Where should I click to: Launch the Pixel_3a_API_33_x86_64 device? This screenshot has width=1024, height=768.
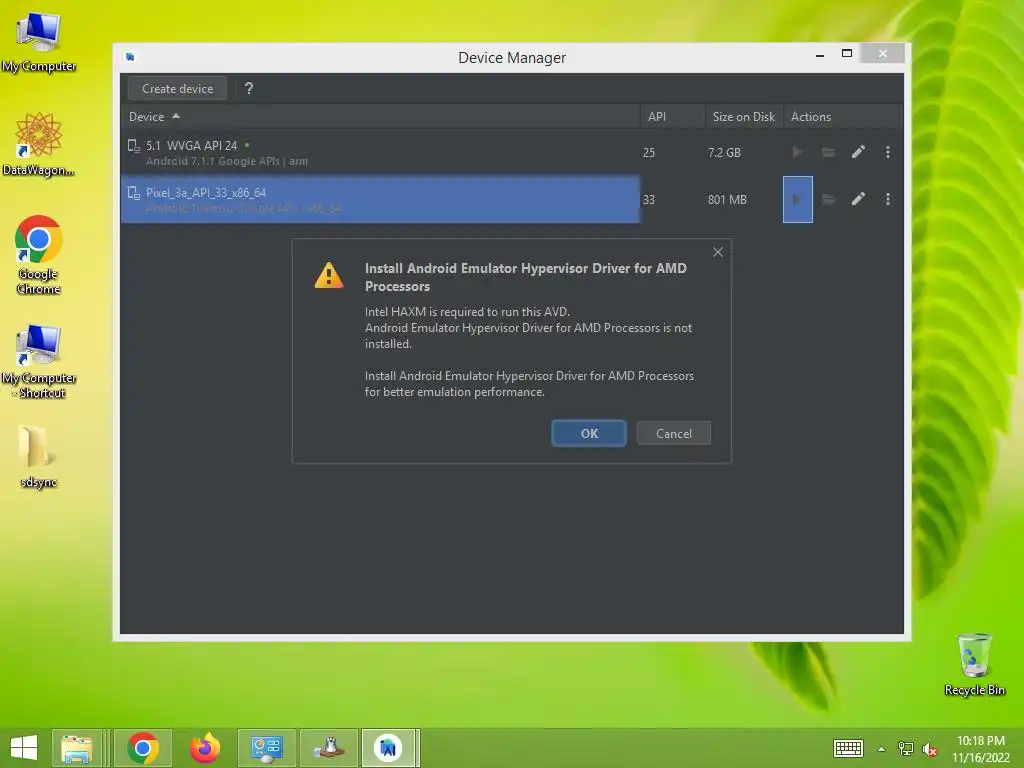coord(797,199)
